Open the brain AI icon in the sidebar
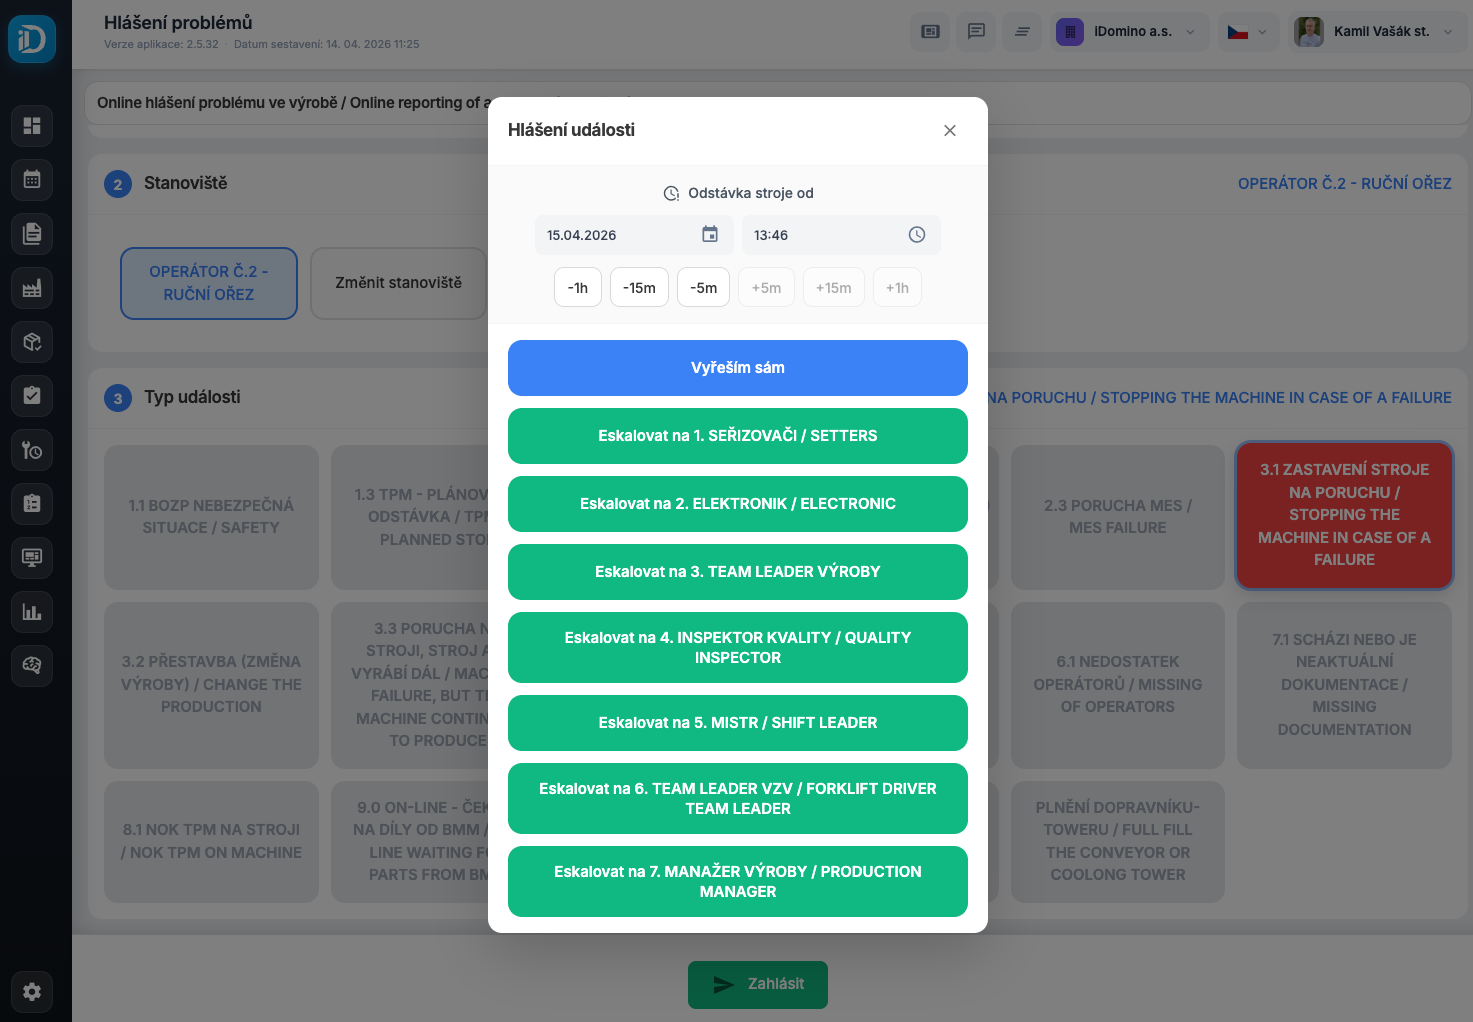Viewport: 1473px width, 1022px height. (32, 665)
